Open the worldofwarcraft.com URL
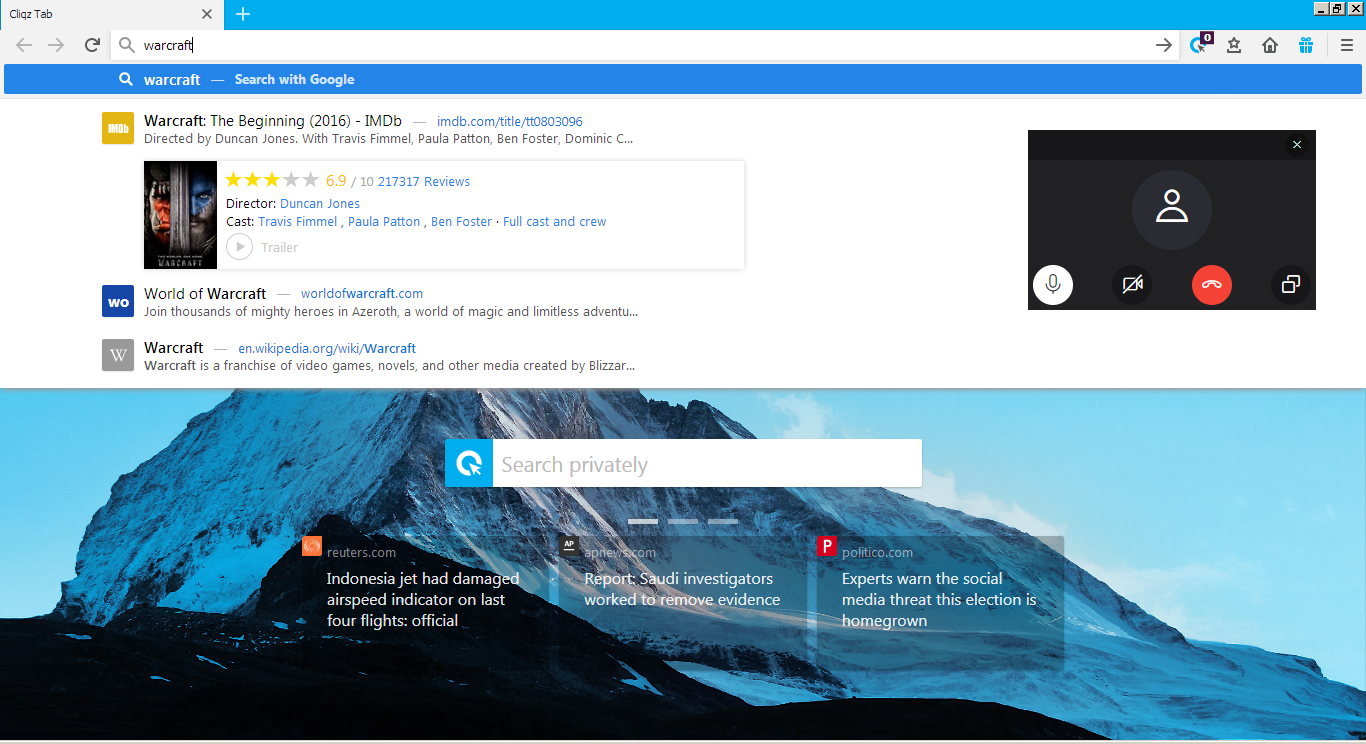1366x744 pixels. point(362,294)
